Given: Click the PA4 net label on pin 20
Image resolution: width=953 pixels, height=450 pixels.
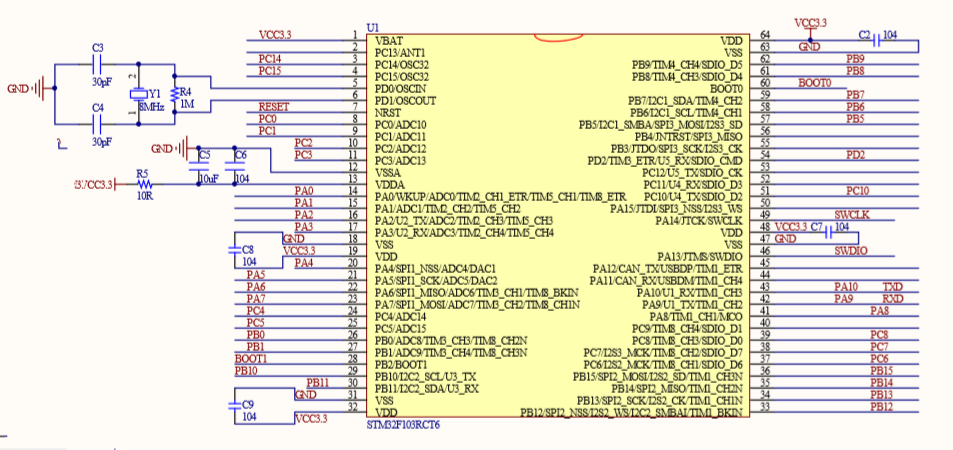Looking at the screenshot, I should click(x=304, y=263).
